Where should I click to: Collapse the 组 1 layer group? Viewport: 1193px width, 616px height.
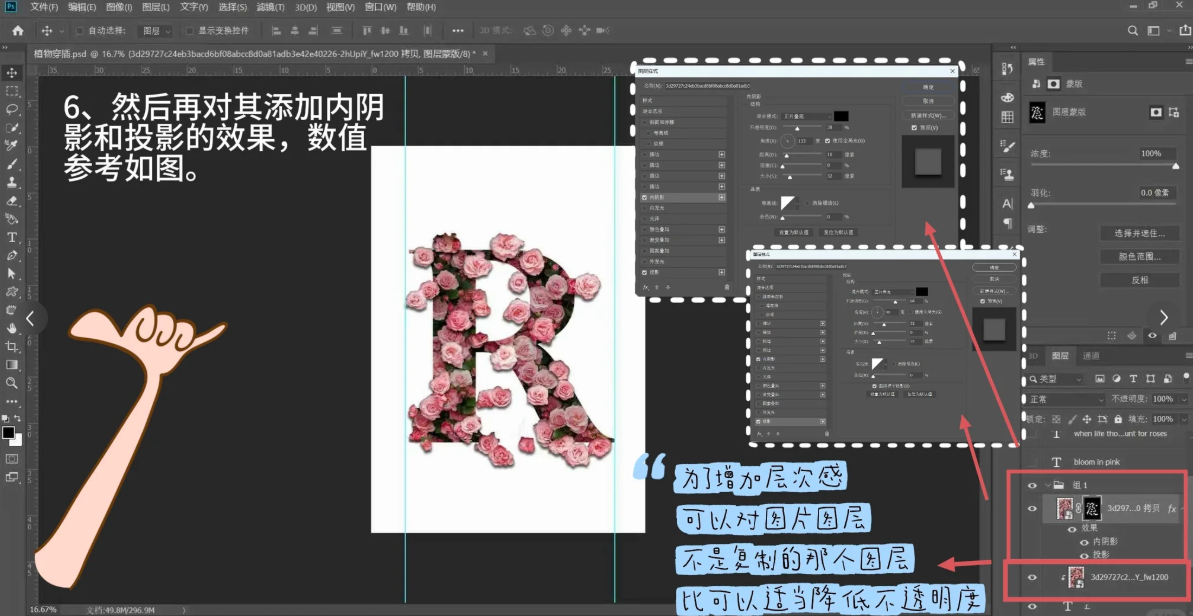[1047, 485]
